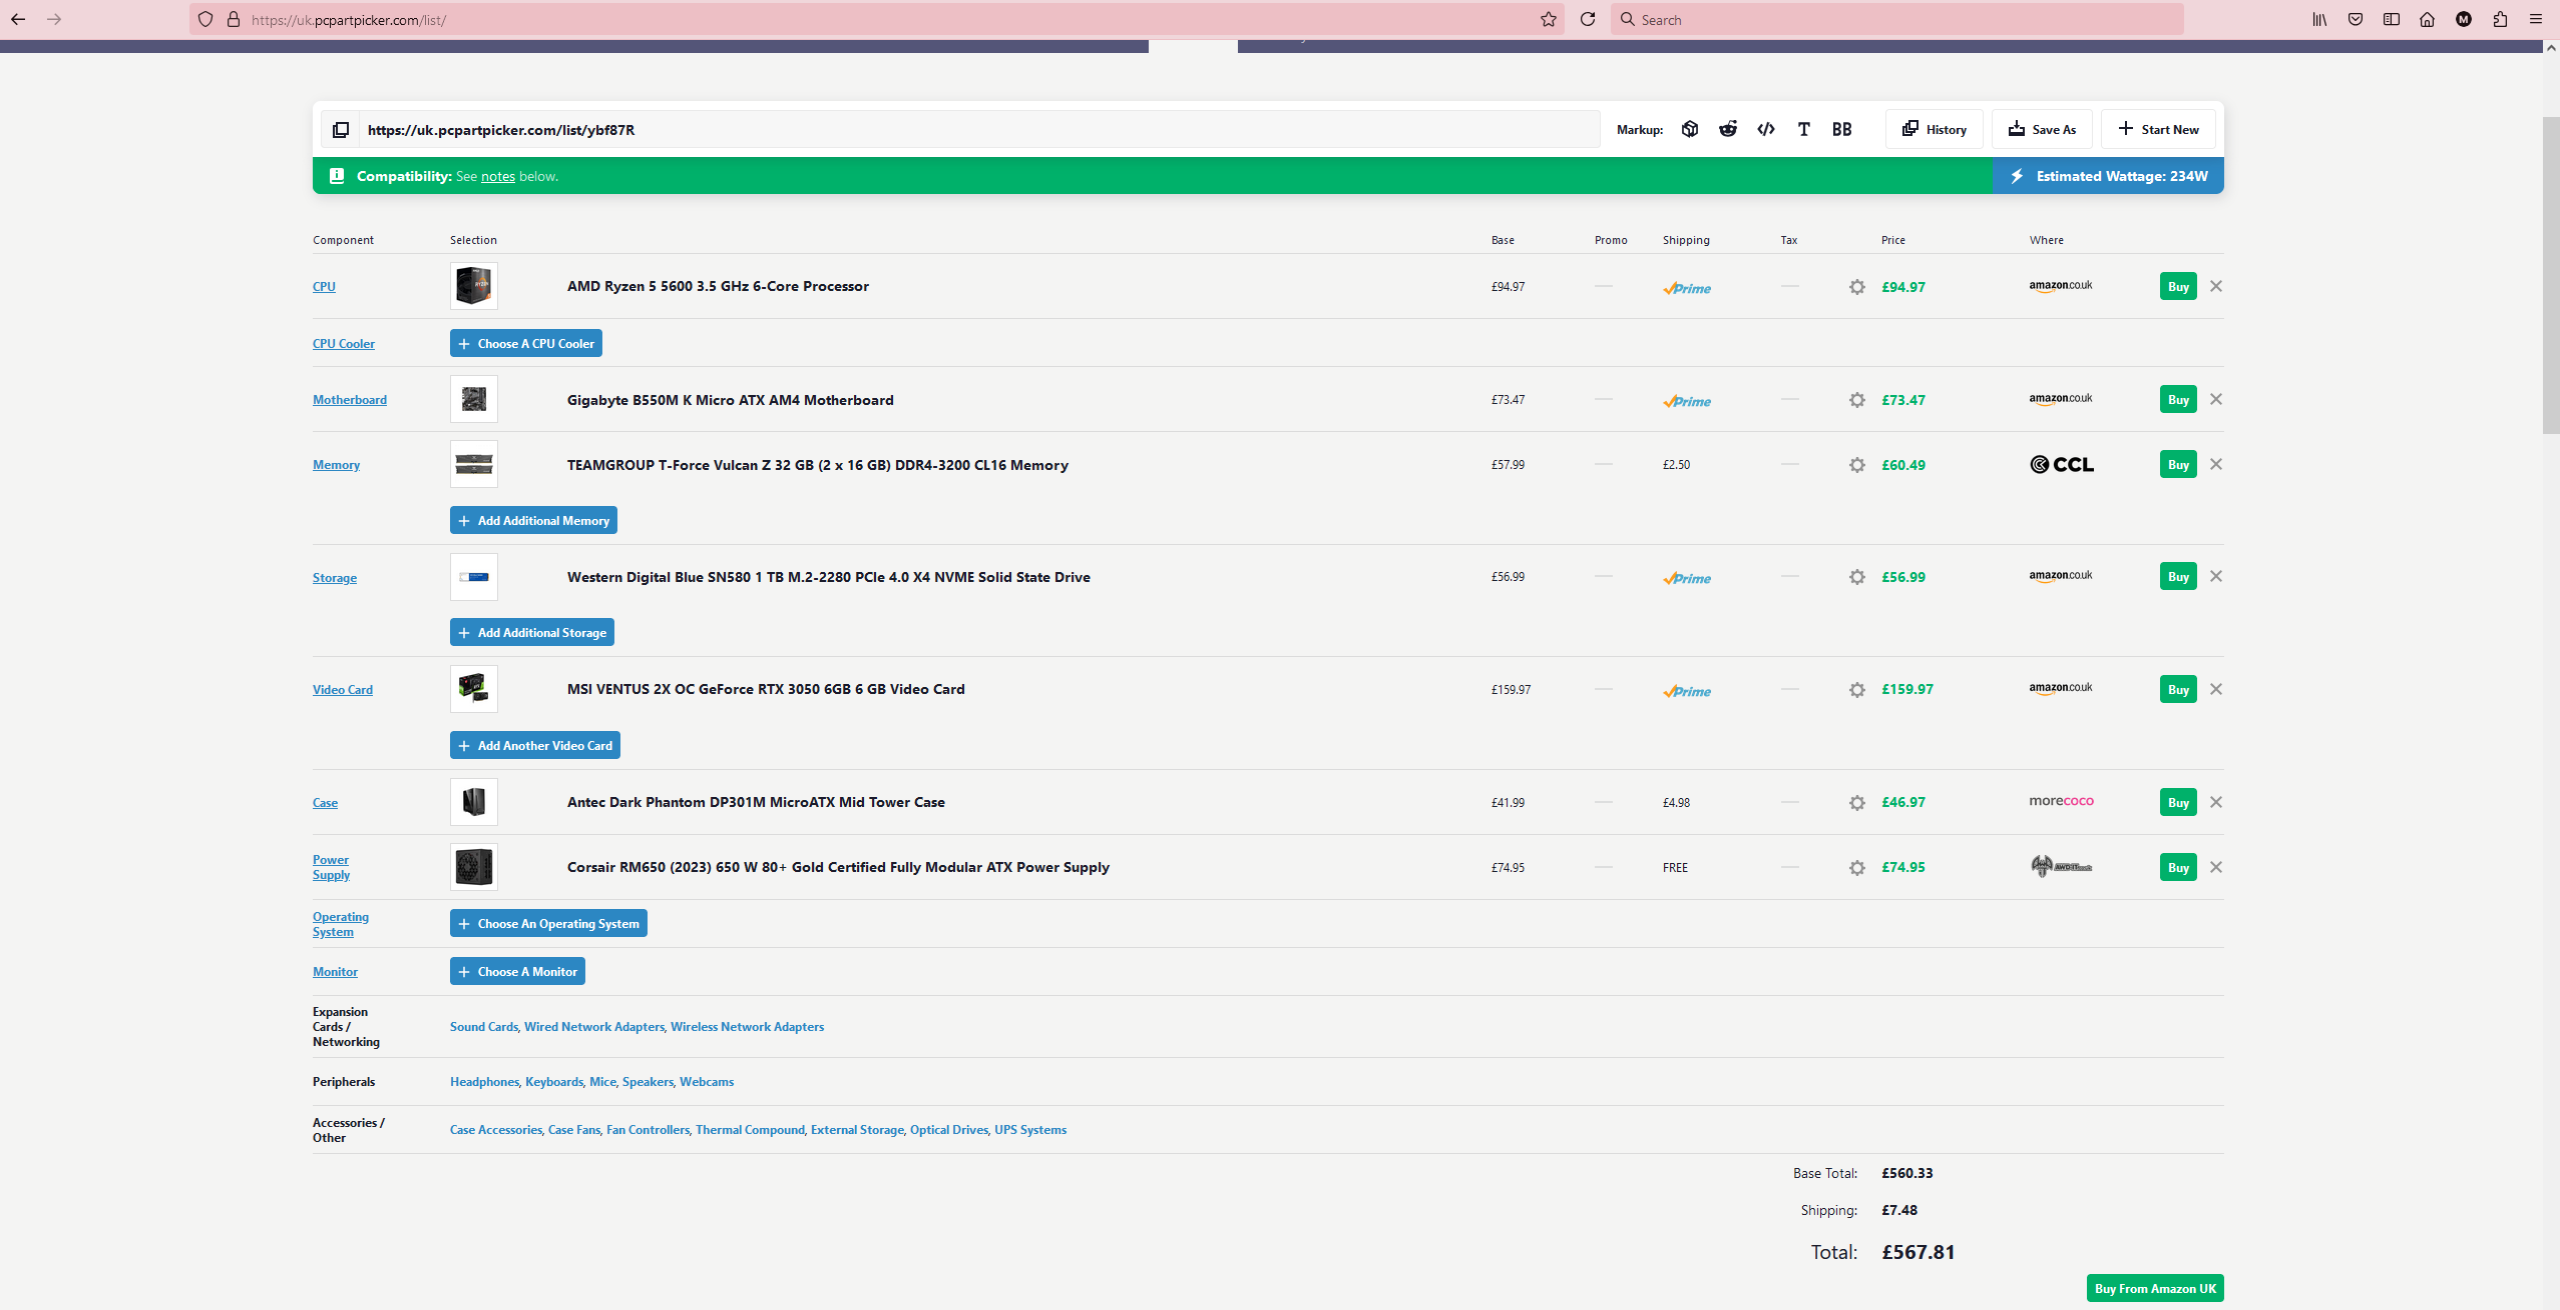
Task: Click Add Additional Memory button
Action: (533, 521)
